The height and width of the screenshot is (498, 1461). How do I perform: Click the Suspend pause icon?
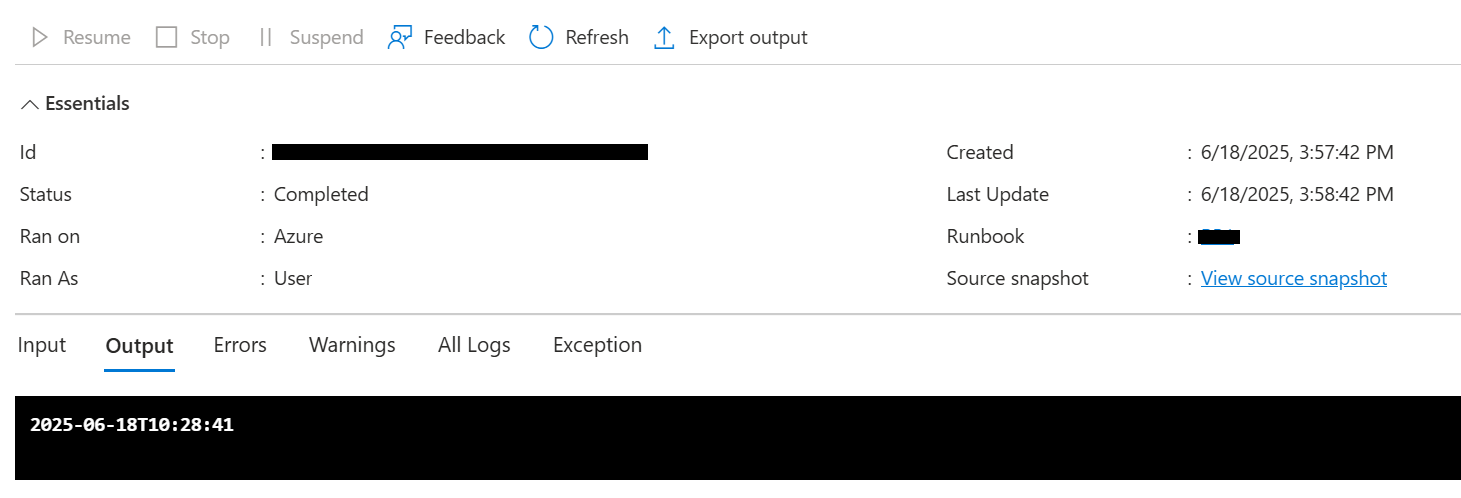[x=265, y=38]
